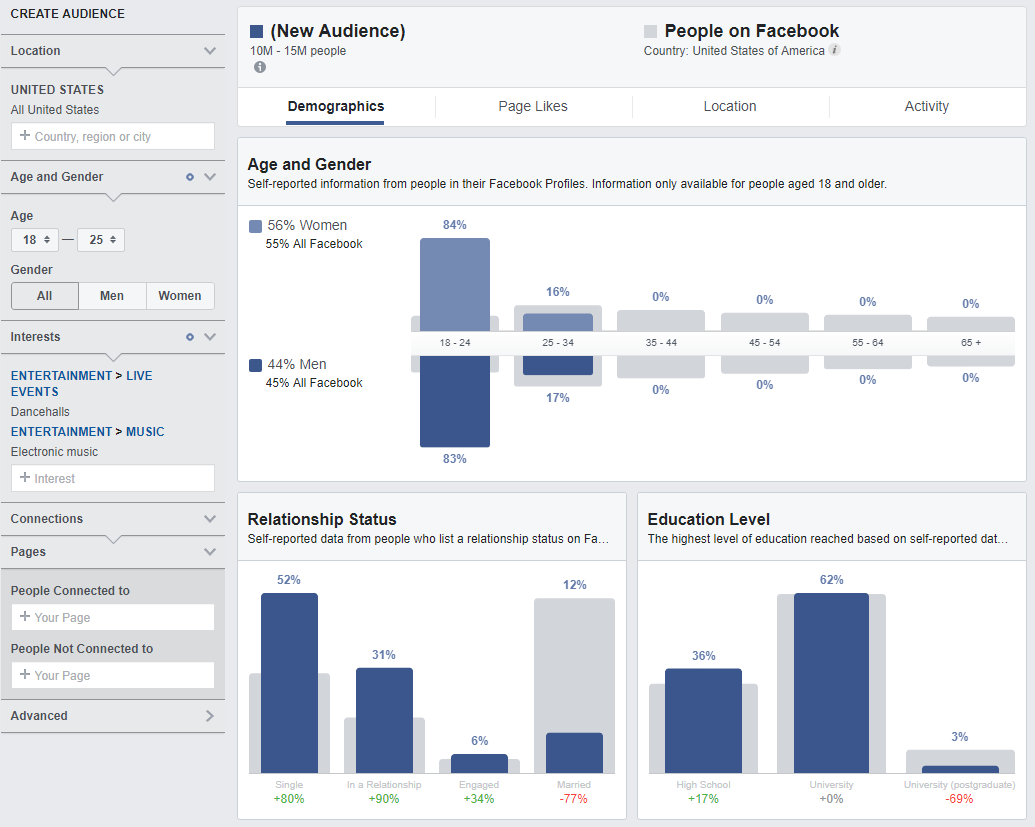Click the men 18 - 24 bar at 83%
Image resolution: width=1035 pixels, height=827 pixels.
[x=455, y=401]
